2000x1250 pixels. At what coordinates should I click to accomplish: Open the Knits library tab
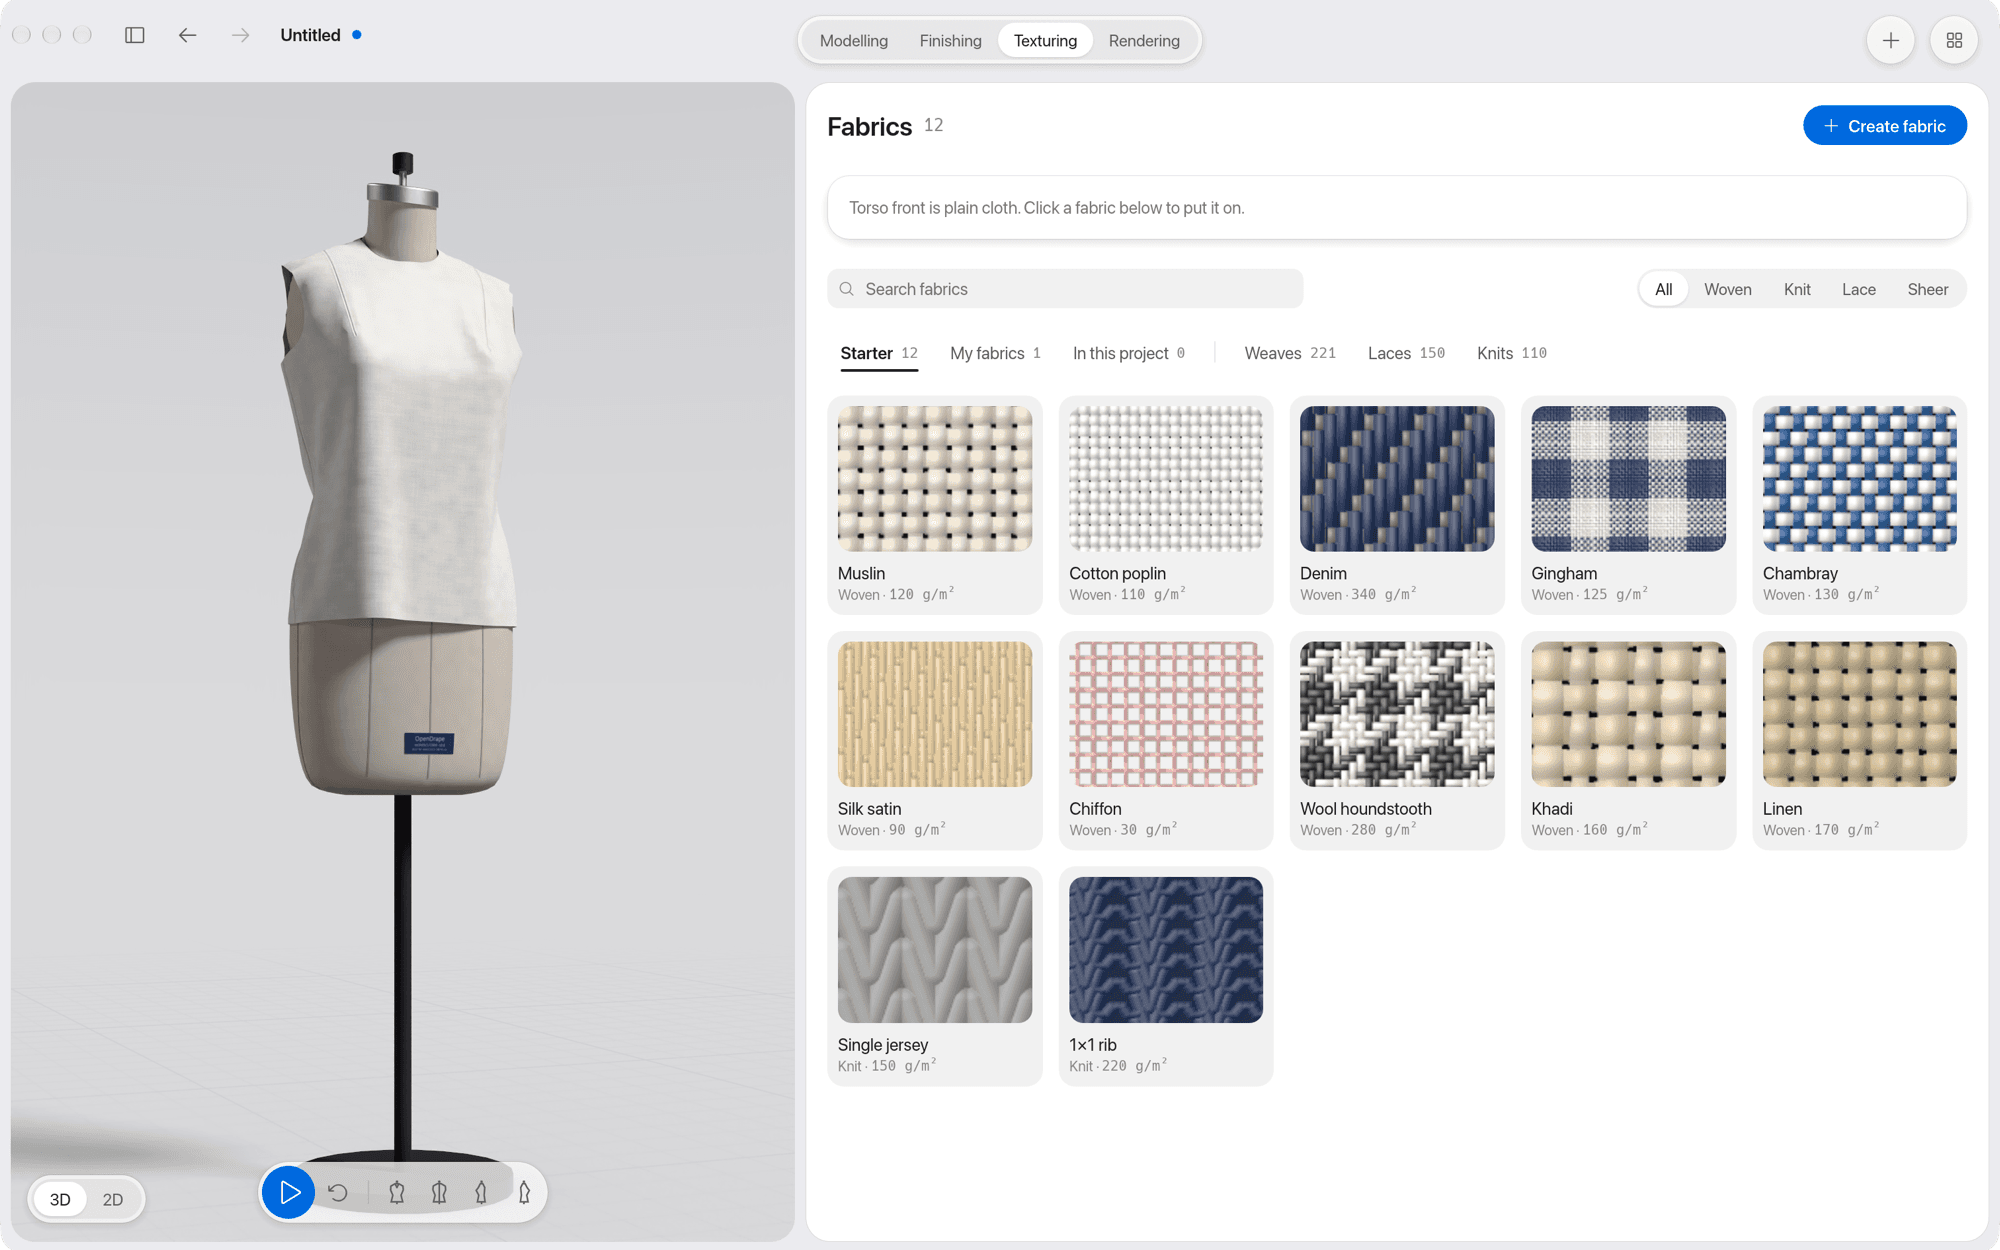click(x=1511, y=353)
